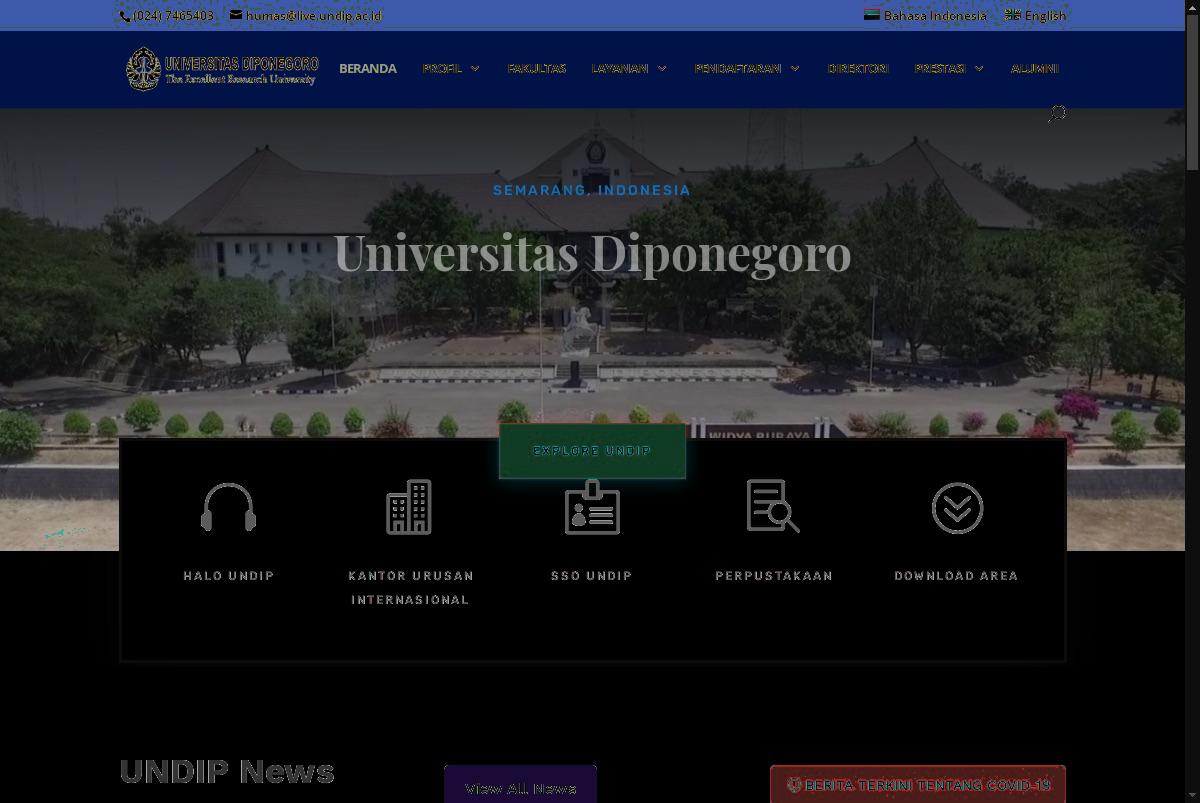
Task: Go to the Beranda menu item
Action: coord(368,68)
